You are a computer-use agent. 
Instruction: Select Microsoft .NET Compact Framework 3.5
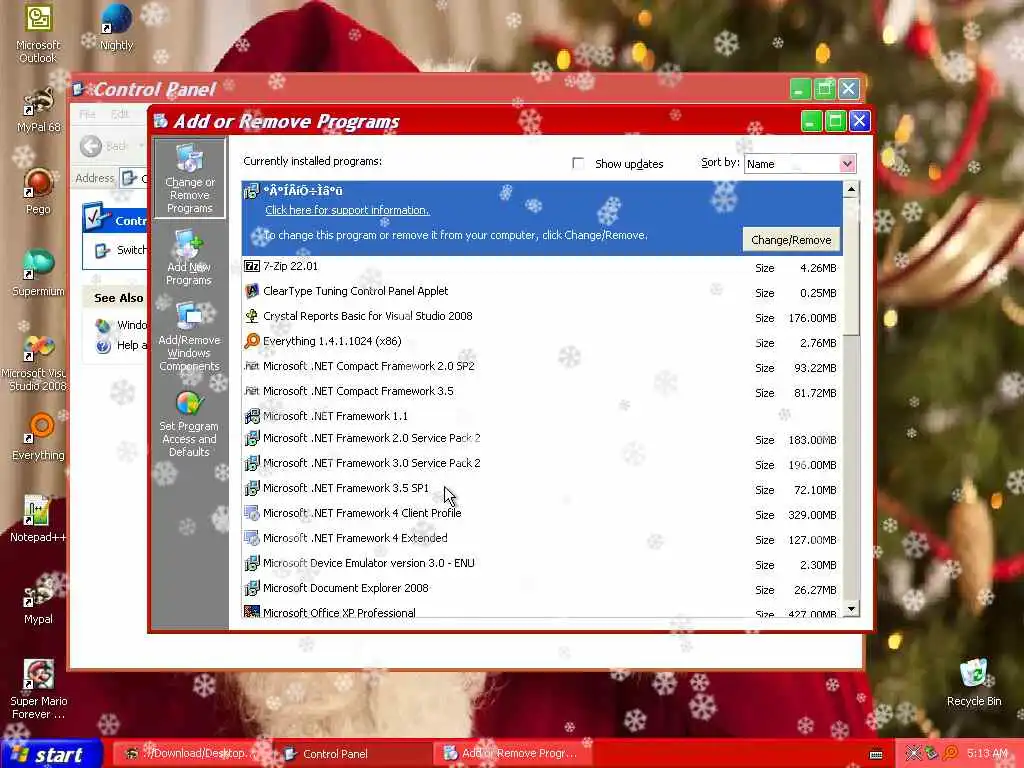click(542, 391)
